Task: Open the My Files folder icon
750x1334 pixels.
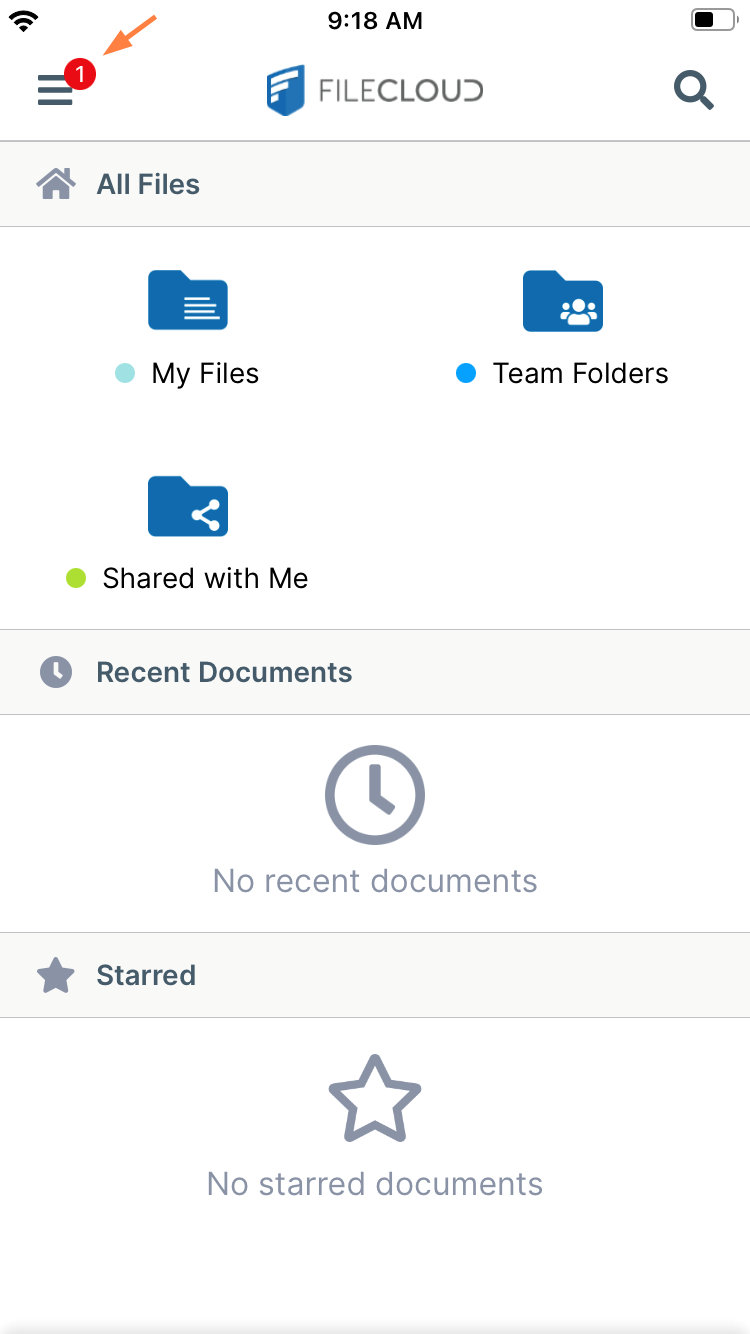Action: 188,300
